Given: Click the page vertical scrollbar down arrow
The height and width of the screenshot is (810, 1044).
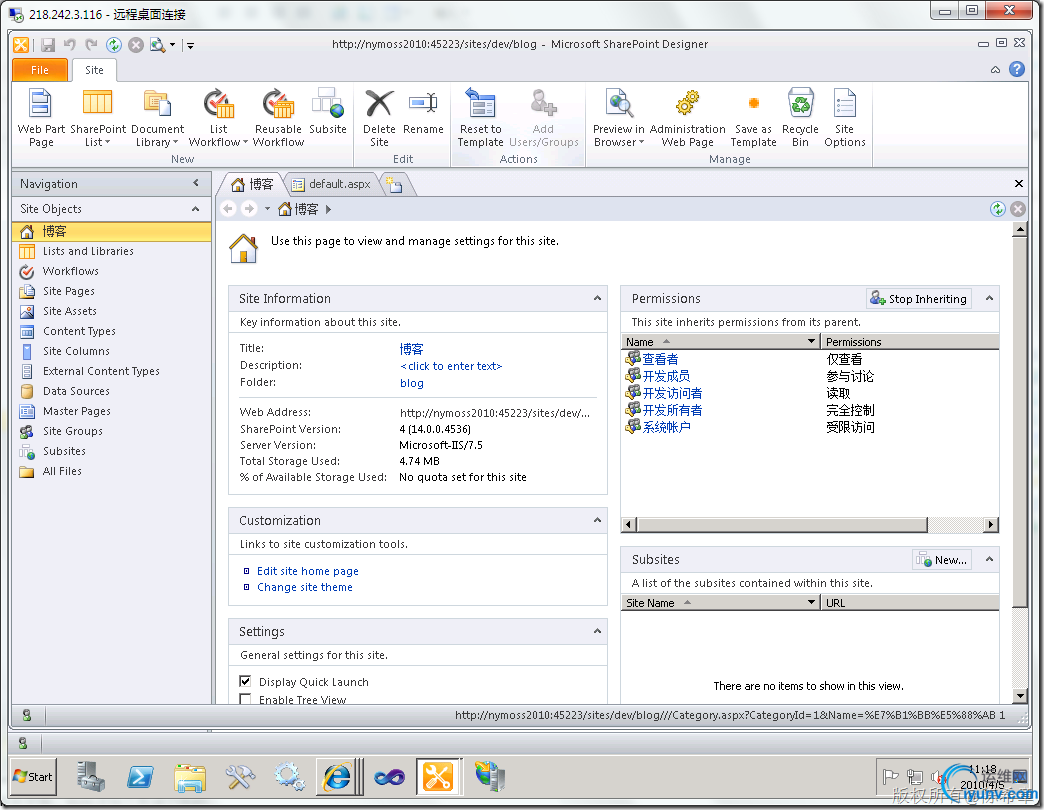Looking at the screenshot, I should [x=1019, y=696].
